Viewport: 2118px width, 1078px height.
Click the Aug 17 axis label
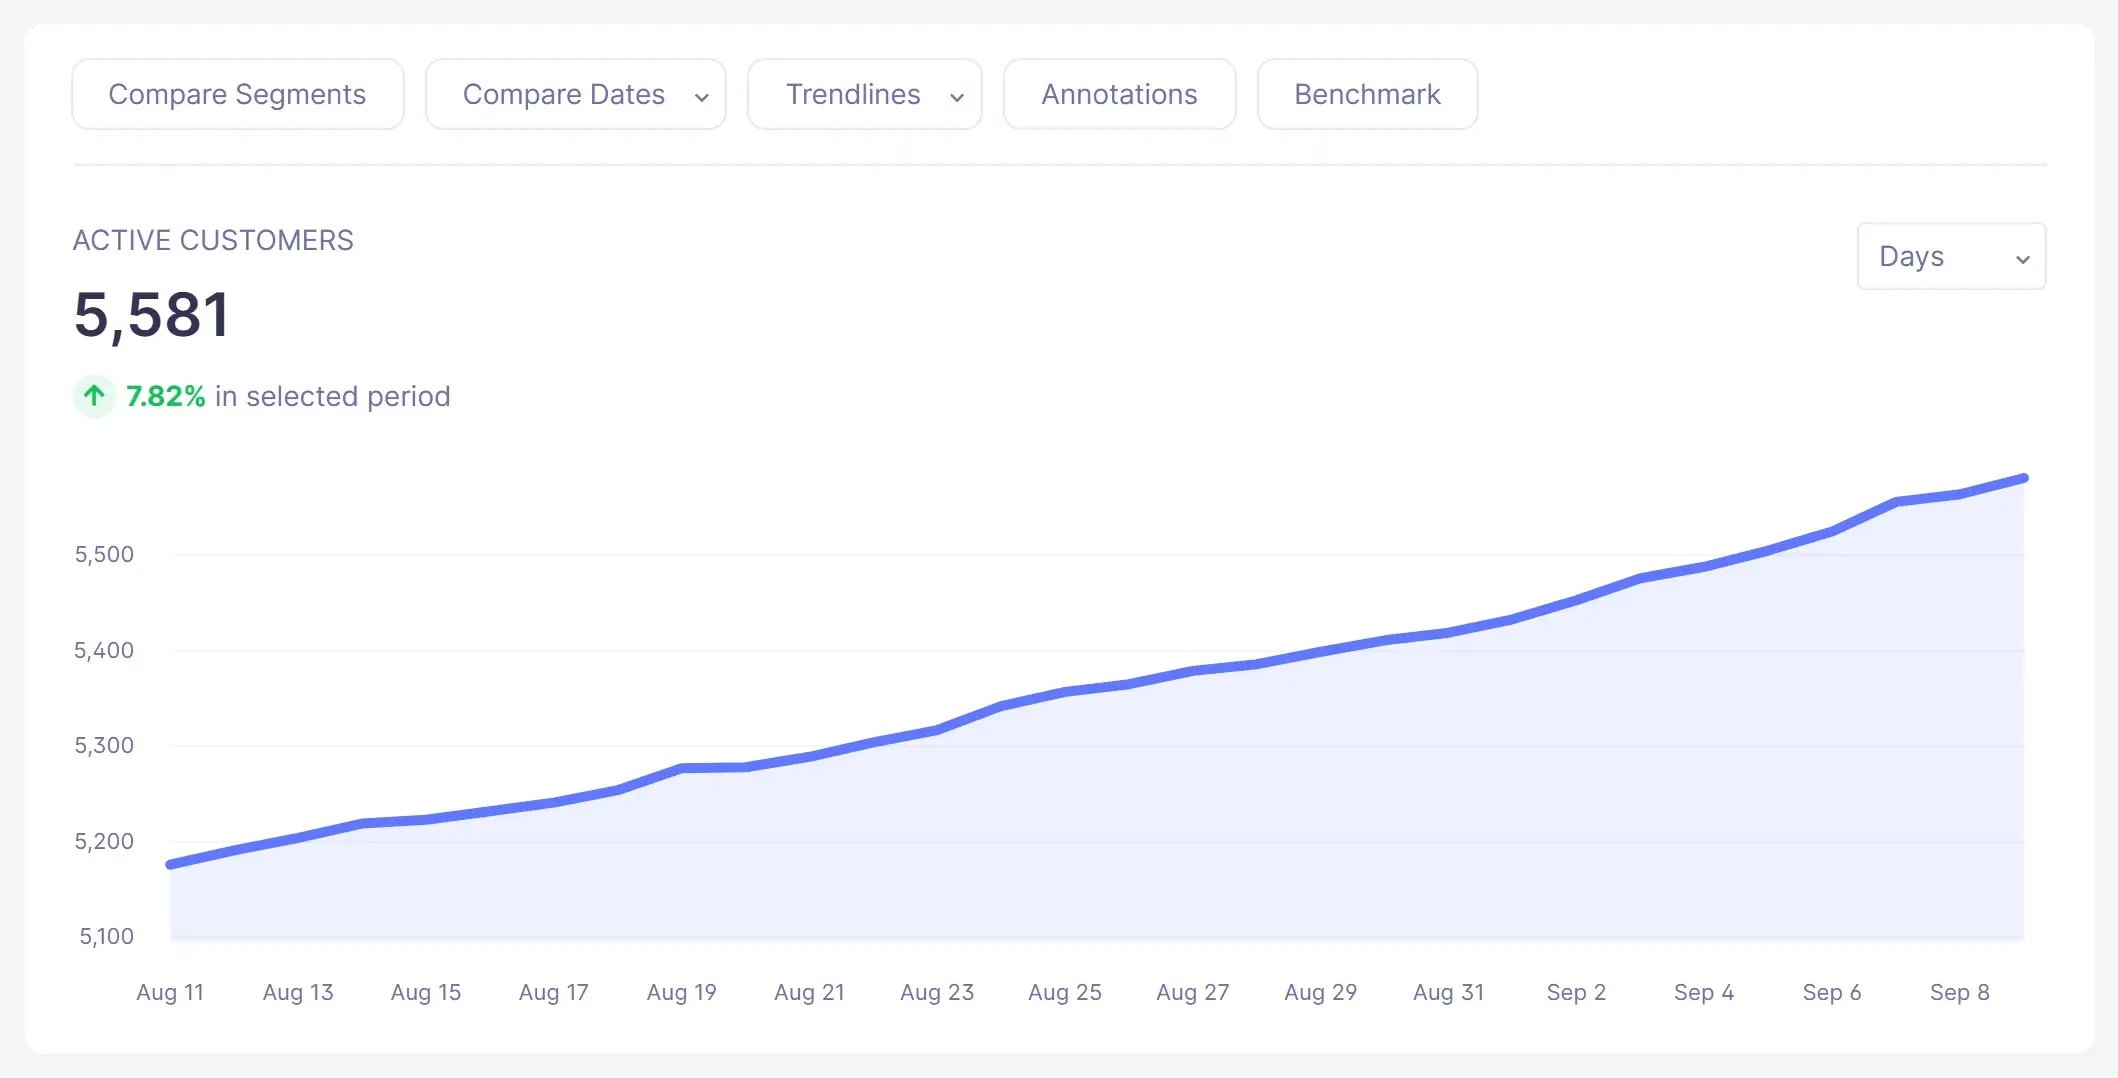pos(554,992)
